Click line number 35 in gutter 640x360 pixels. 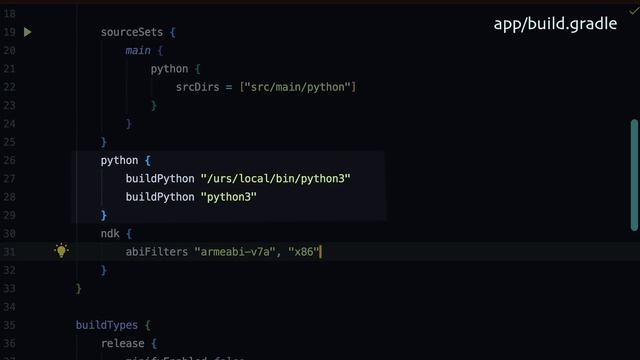coord(9,325)
